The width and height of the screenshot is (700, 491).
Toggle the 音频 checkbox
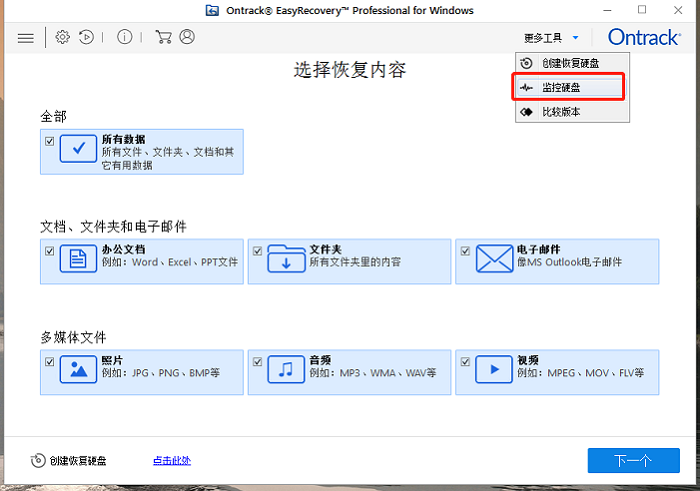(x=257, y=362)
